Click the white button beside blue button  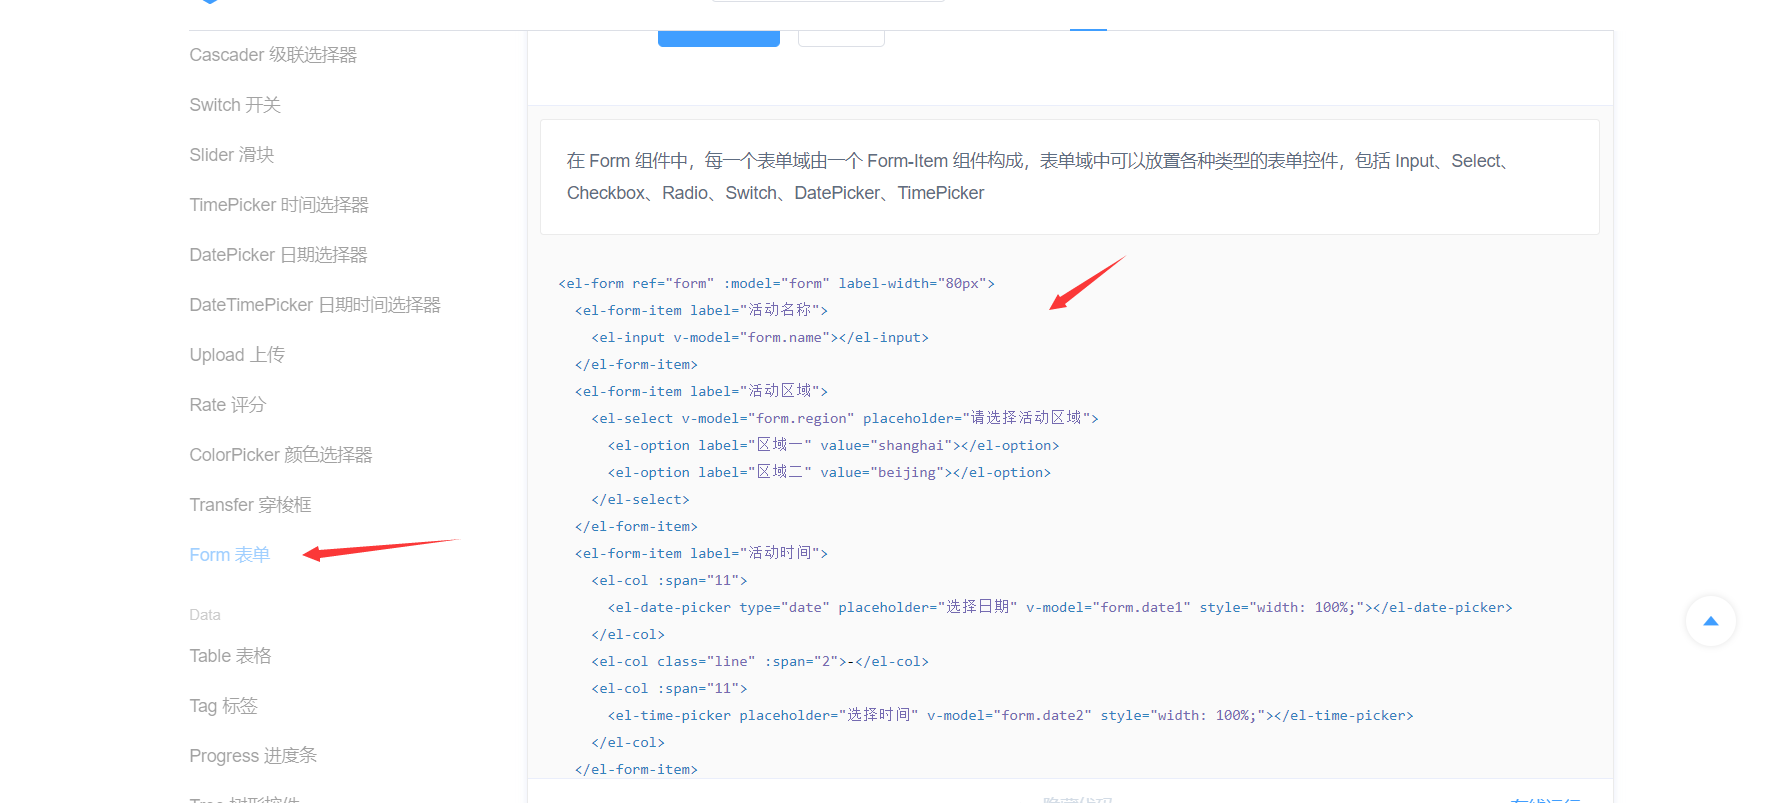point(841,38)
